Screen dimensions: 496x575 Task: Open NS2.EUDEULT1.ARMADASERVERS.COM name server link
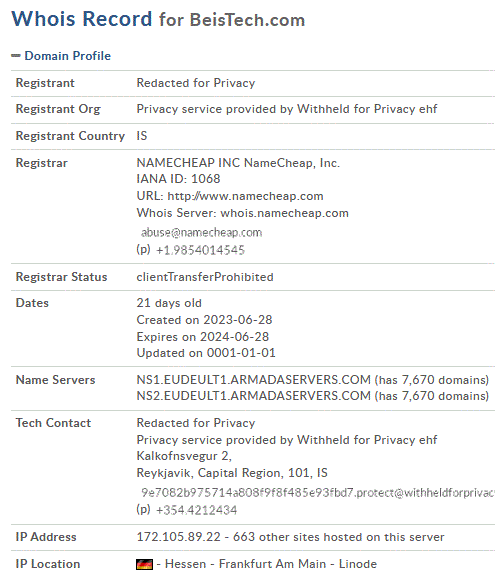point(254,396)
